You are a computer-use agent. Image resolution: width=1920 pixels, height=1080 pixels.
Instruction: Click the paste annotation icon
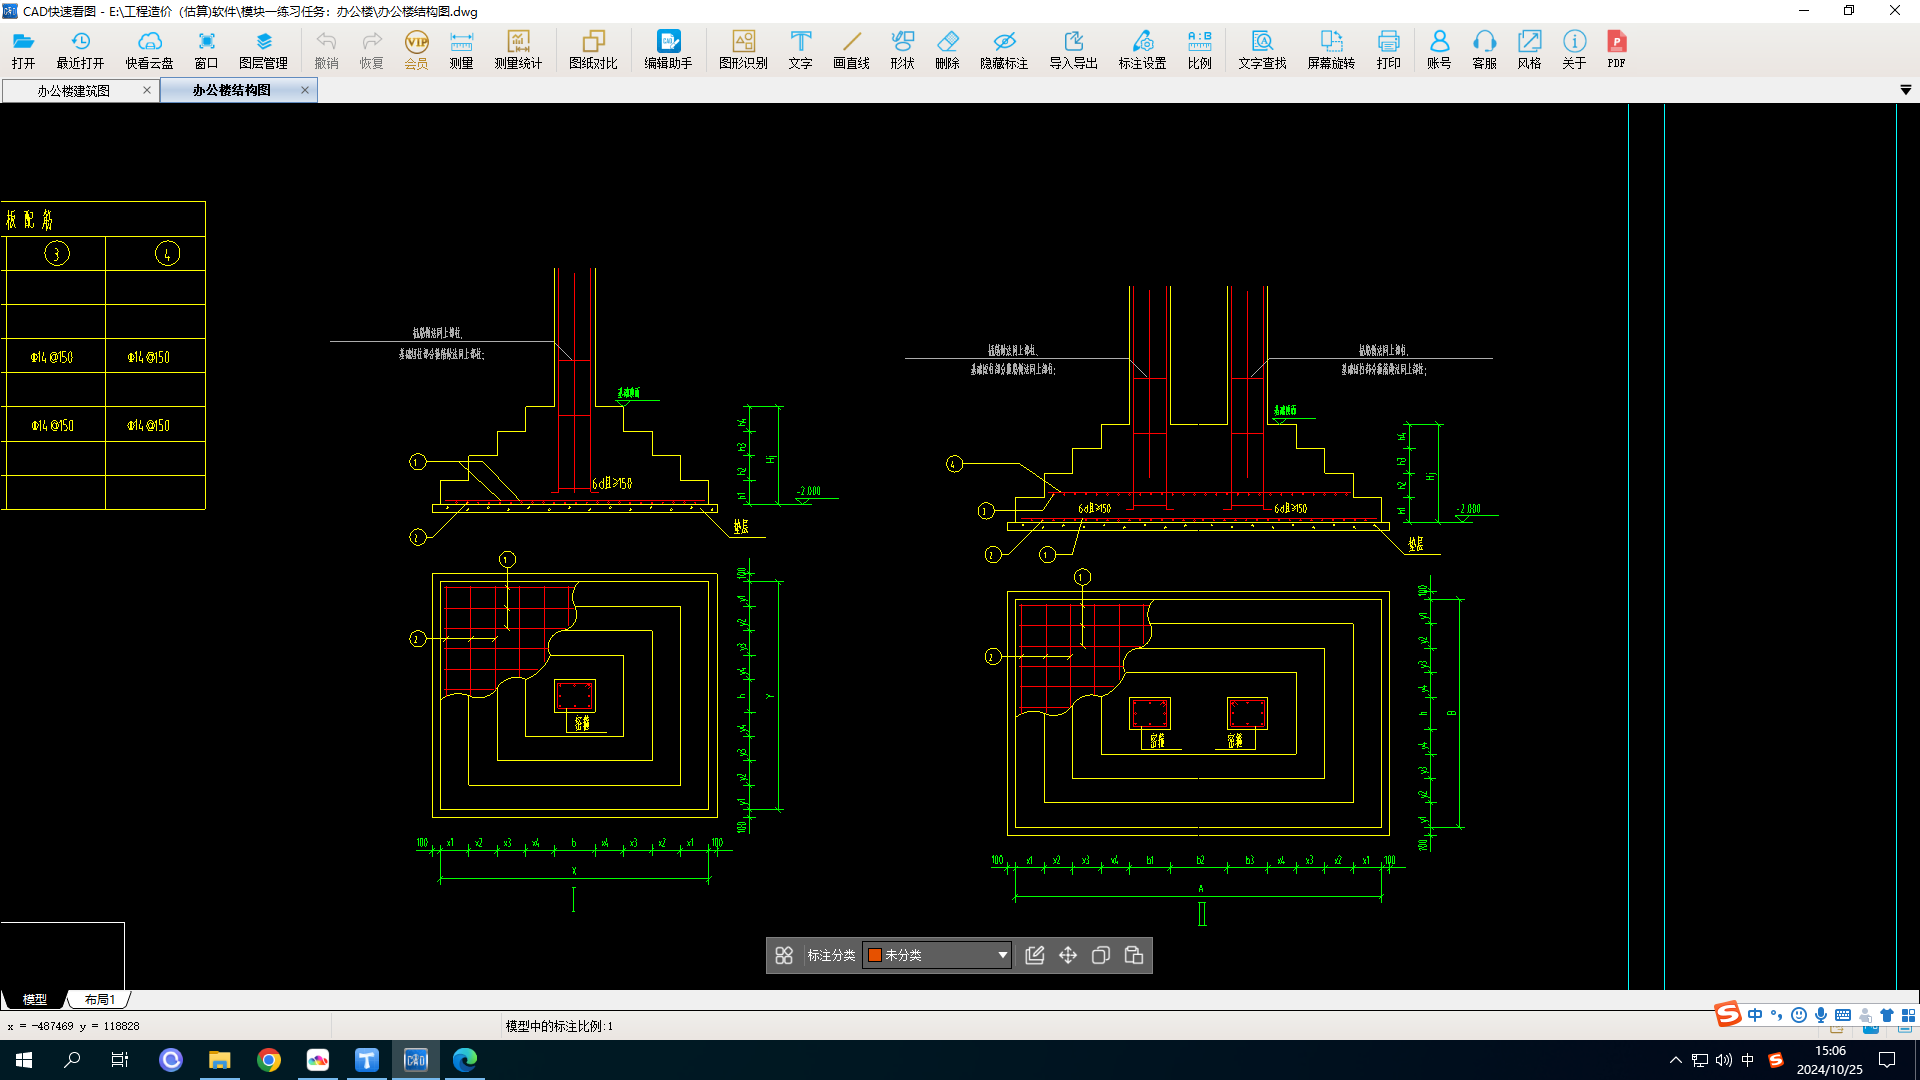pyautogui.click(x=1134, y=955)
